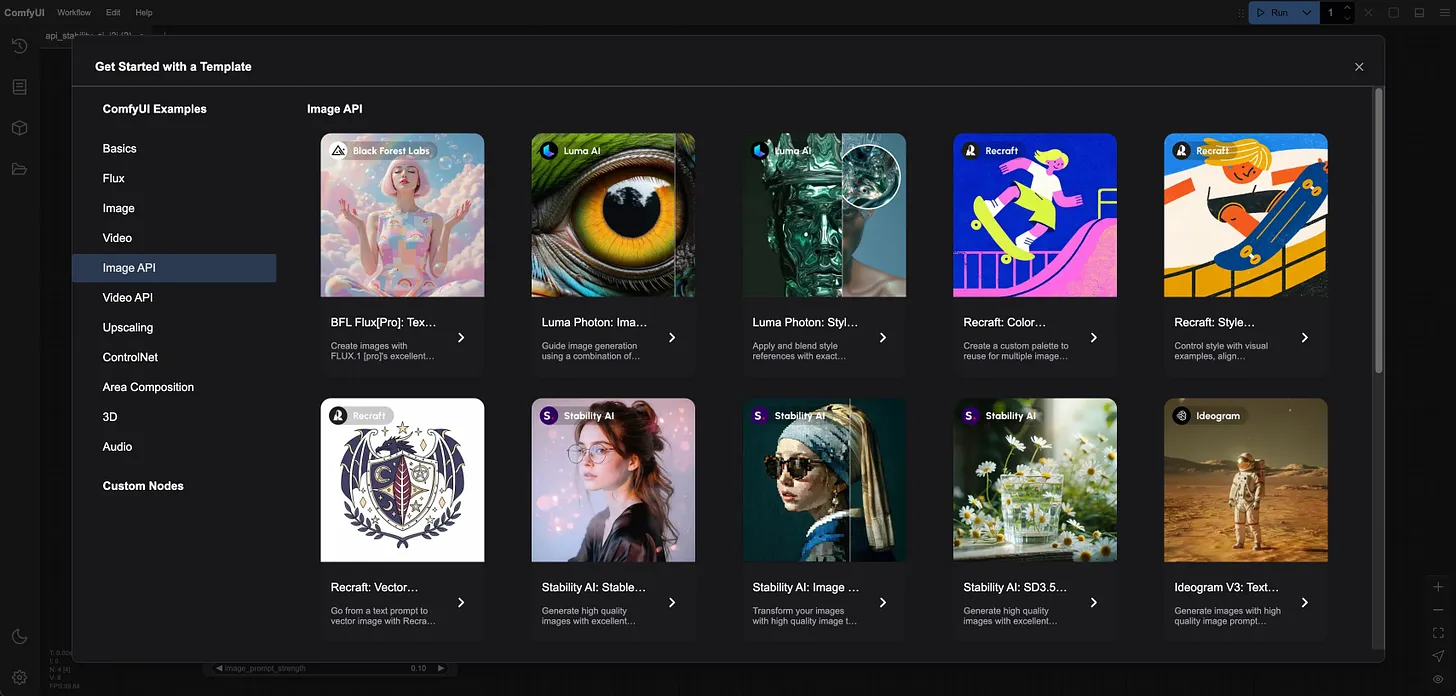Viewport: 1456px width, 696px height.
Task: Click the zoom in plus icon
Action: [1438, 587]
